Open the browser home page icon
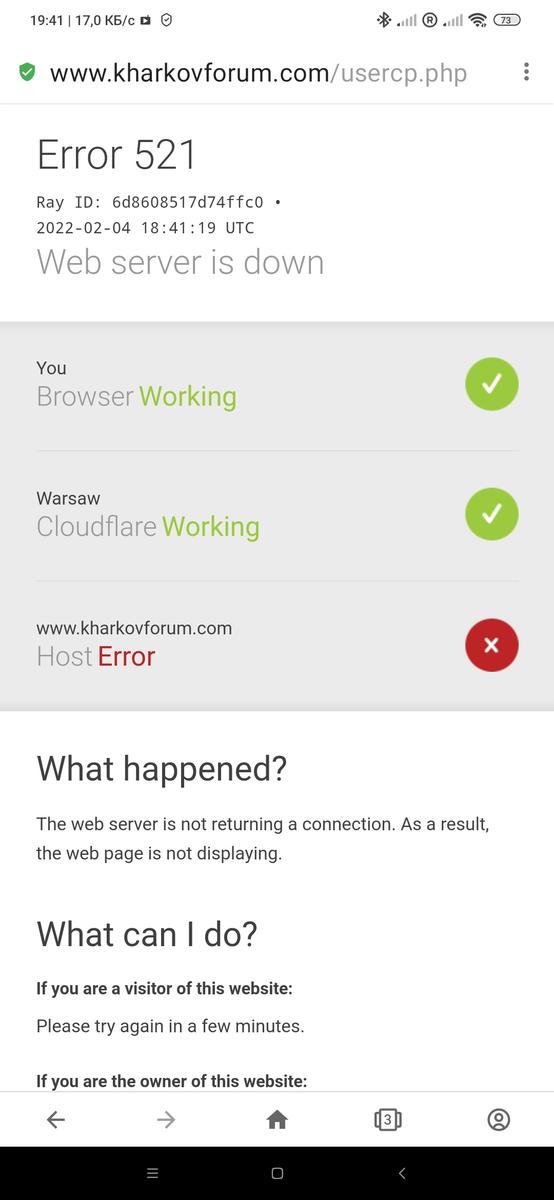This screenshot has height=1200, width=554. coord(277,1120)
